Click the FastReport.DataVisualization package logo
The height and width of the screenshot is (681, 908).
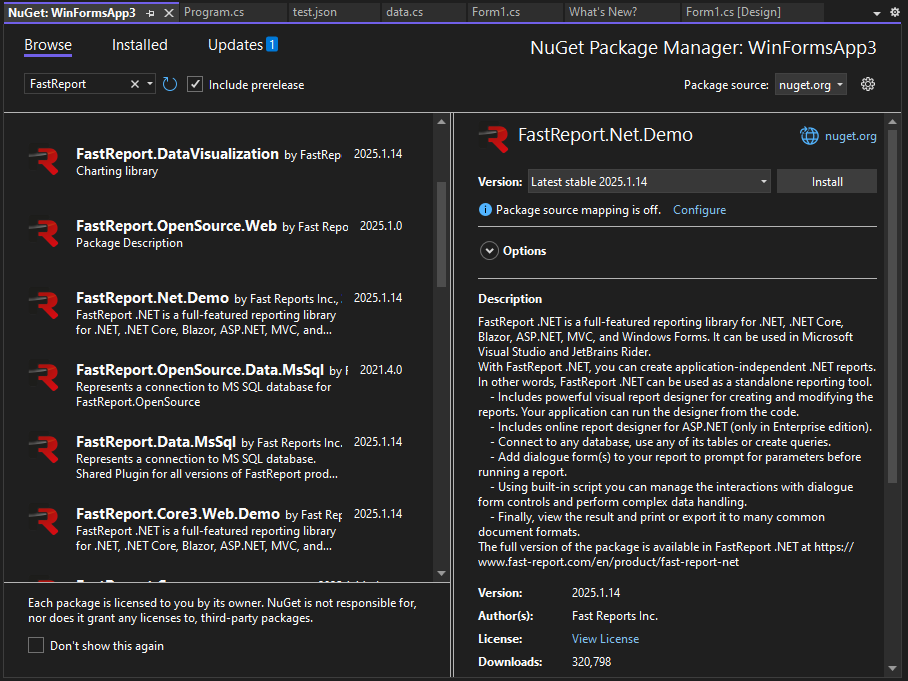point(45,162)
